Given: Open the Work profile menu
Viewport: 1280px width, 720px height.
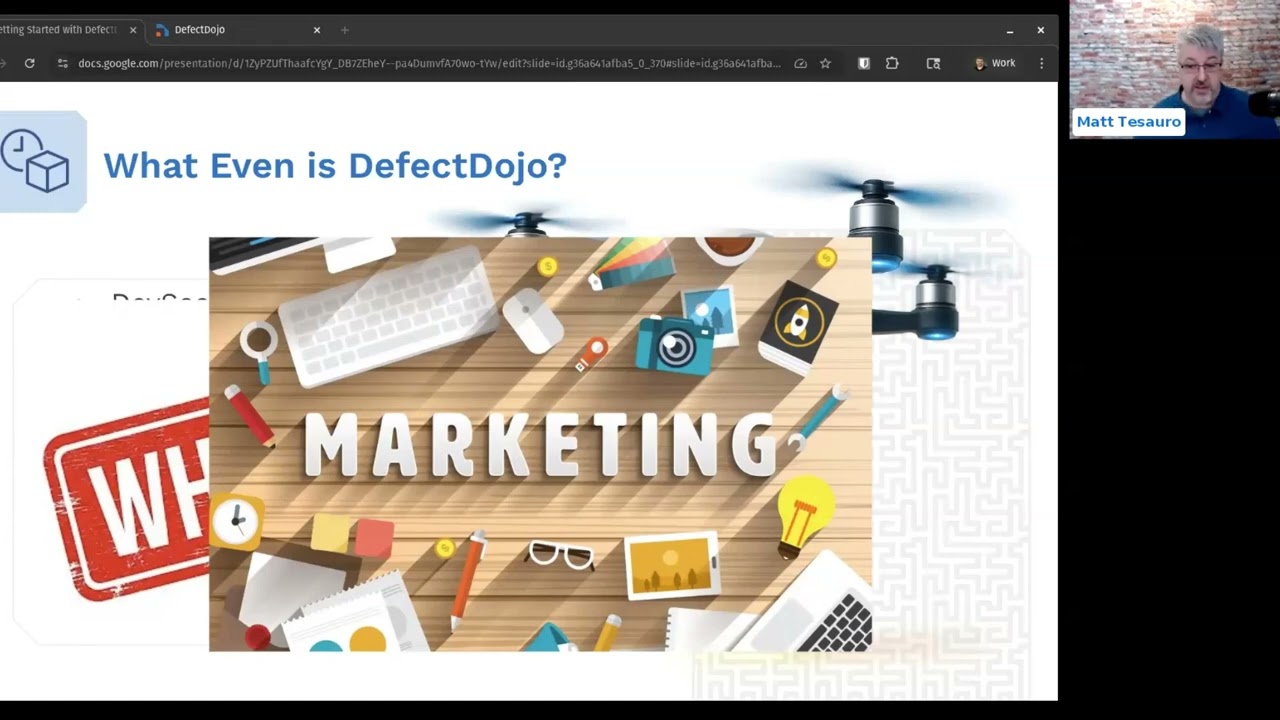Looking at the screenshot, I should (x=995, y=63).
